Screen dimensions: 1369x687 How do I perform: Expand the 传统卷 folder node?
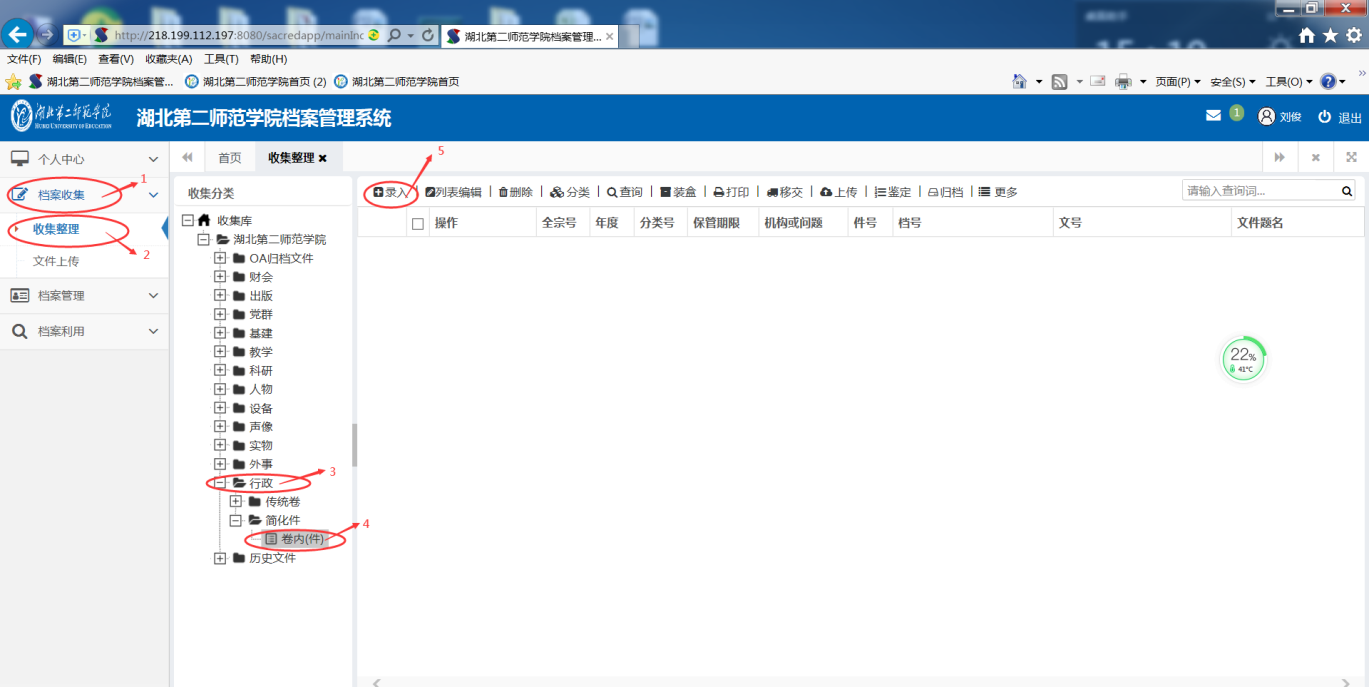(x=236, y=502)
